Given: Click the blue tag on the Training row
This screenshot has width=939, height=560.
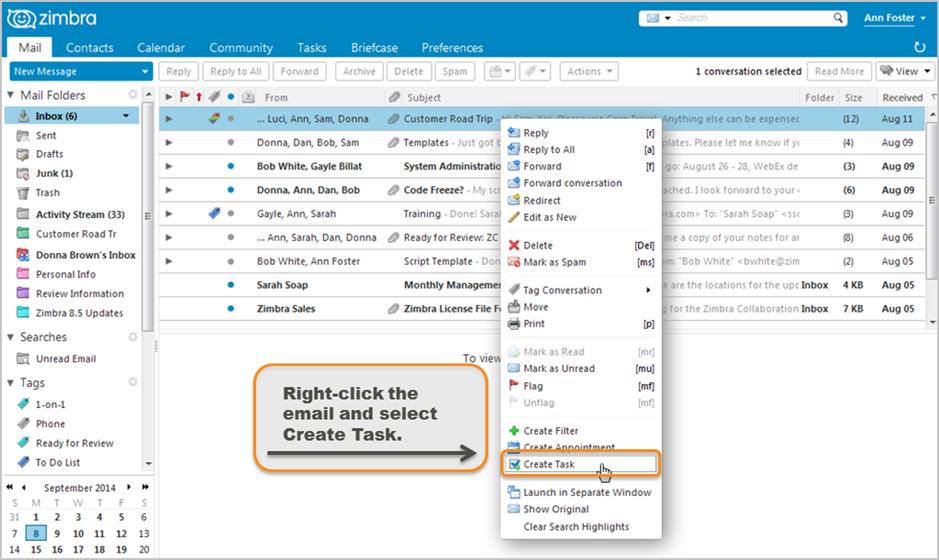Looking at the screenshot, I should click(x=214, y=213).
